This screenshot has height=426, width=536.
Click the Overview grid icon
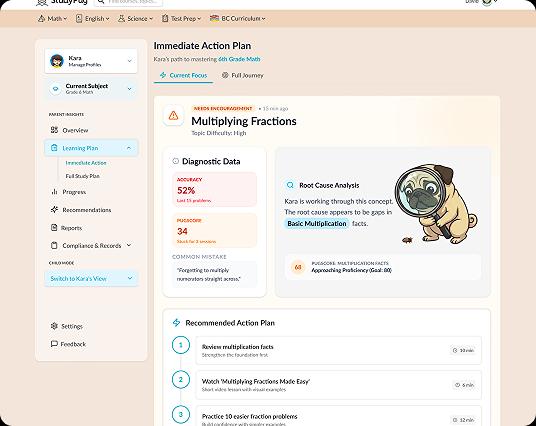[x=54, y=130]
